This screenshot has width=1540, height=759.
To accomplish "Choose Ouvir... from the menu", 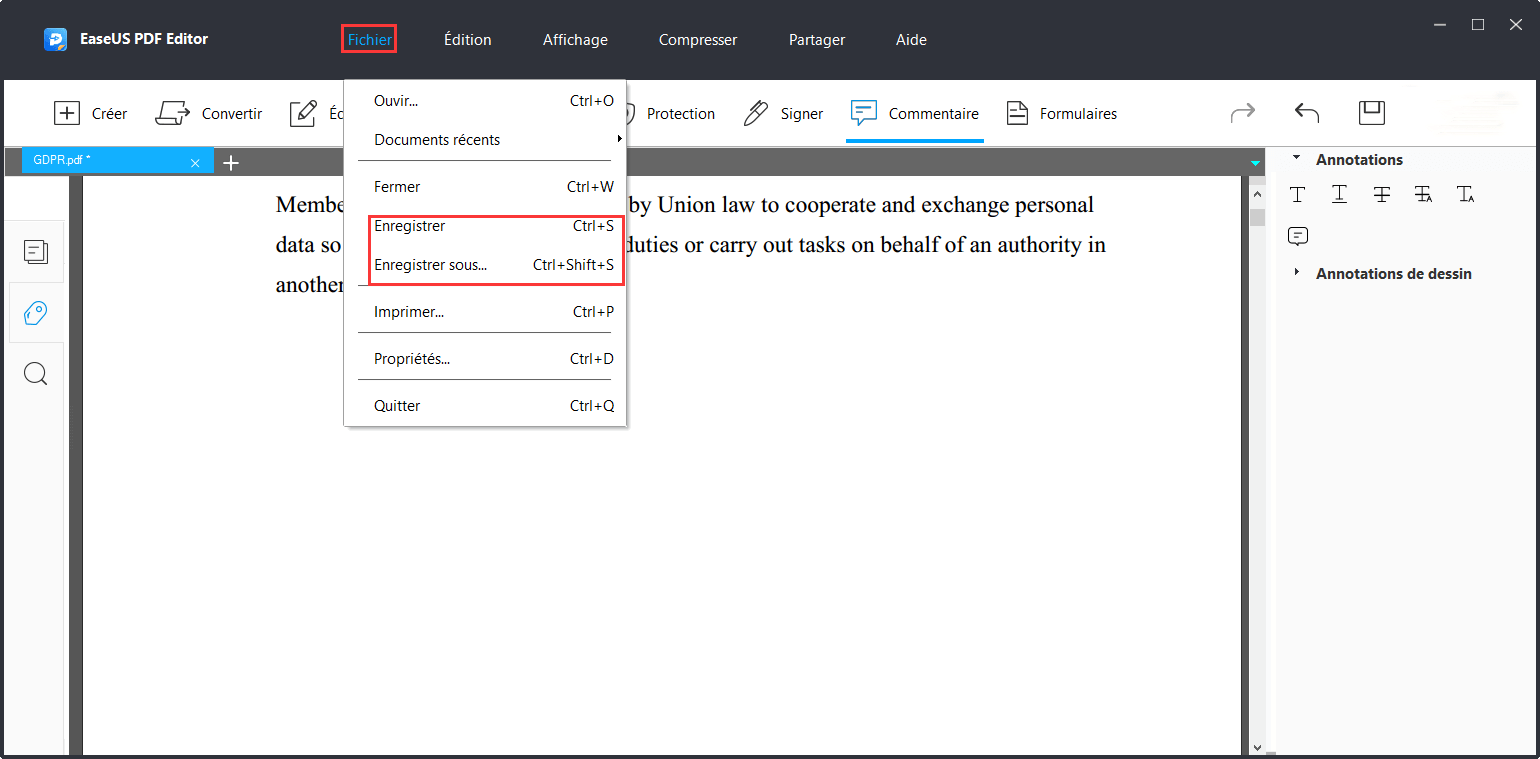I will coord(486,101).
